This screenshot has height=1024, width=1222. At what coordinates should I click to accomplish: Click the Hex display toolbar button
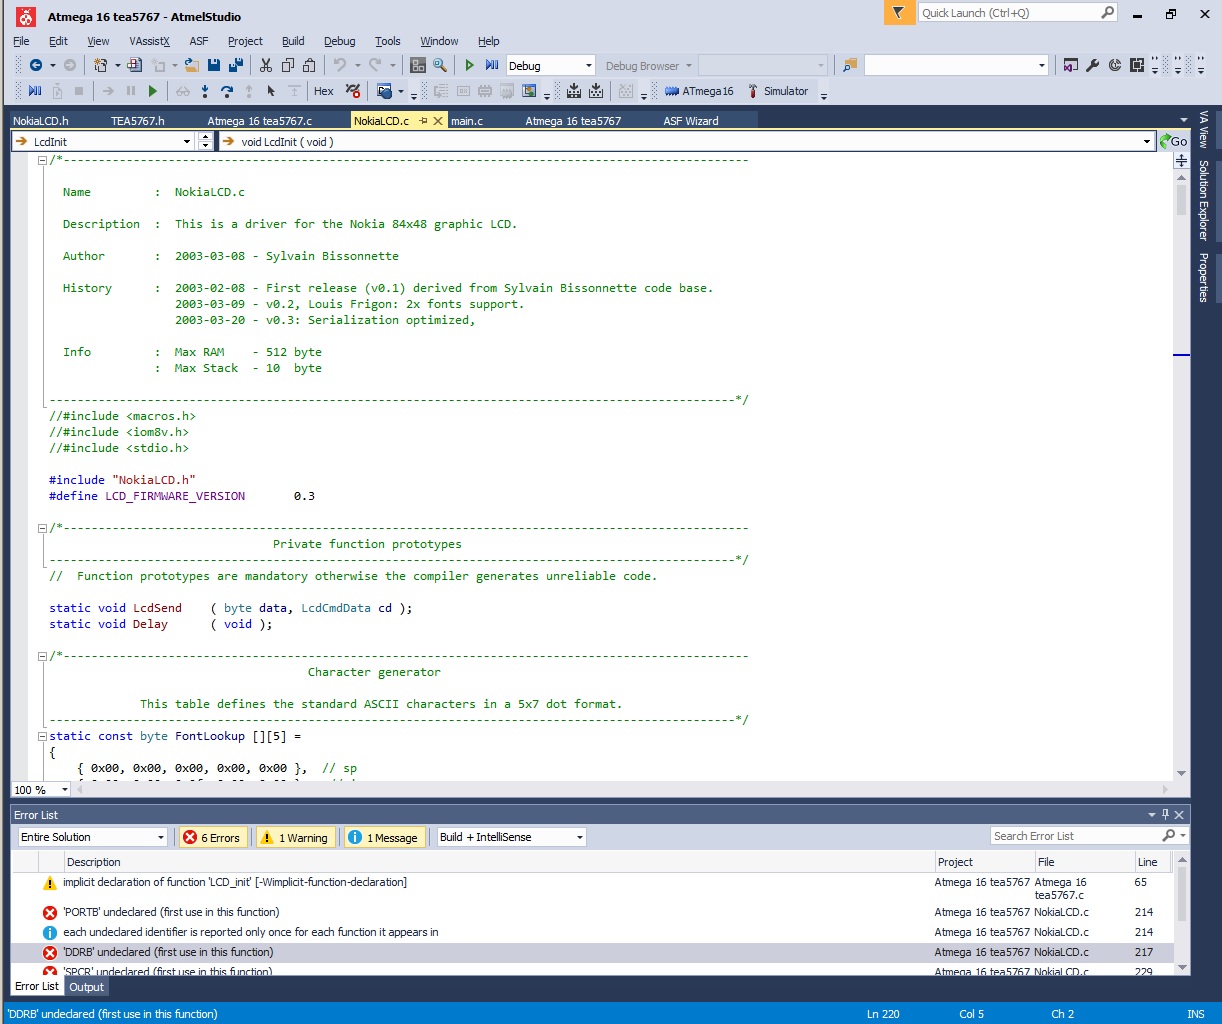click(323, 91)
